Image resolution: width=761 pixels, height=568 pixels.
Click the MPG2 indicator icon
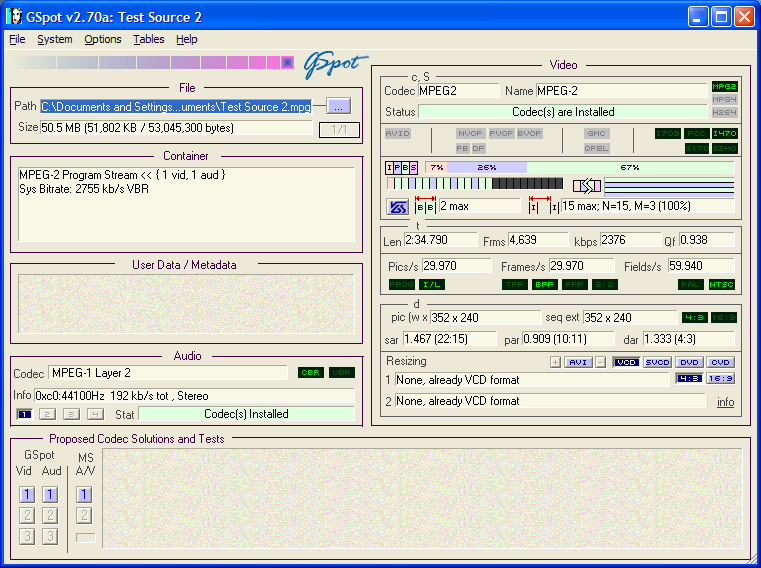725,86
